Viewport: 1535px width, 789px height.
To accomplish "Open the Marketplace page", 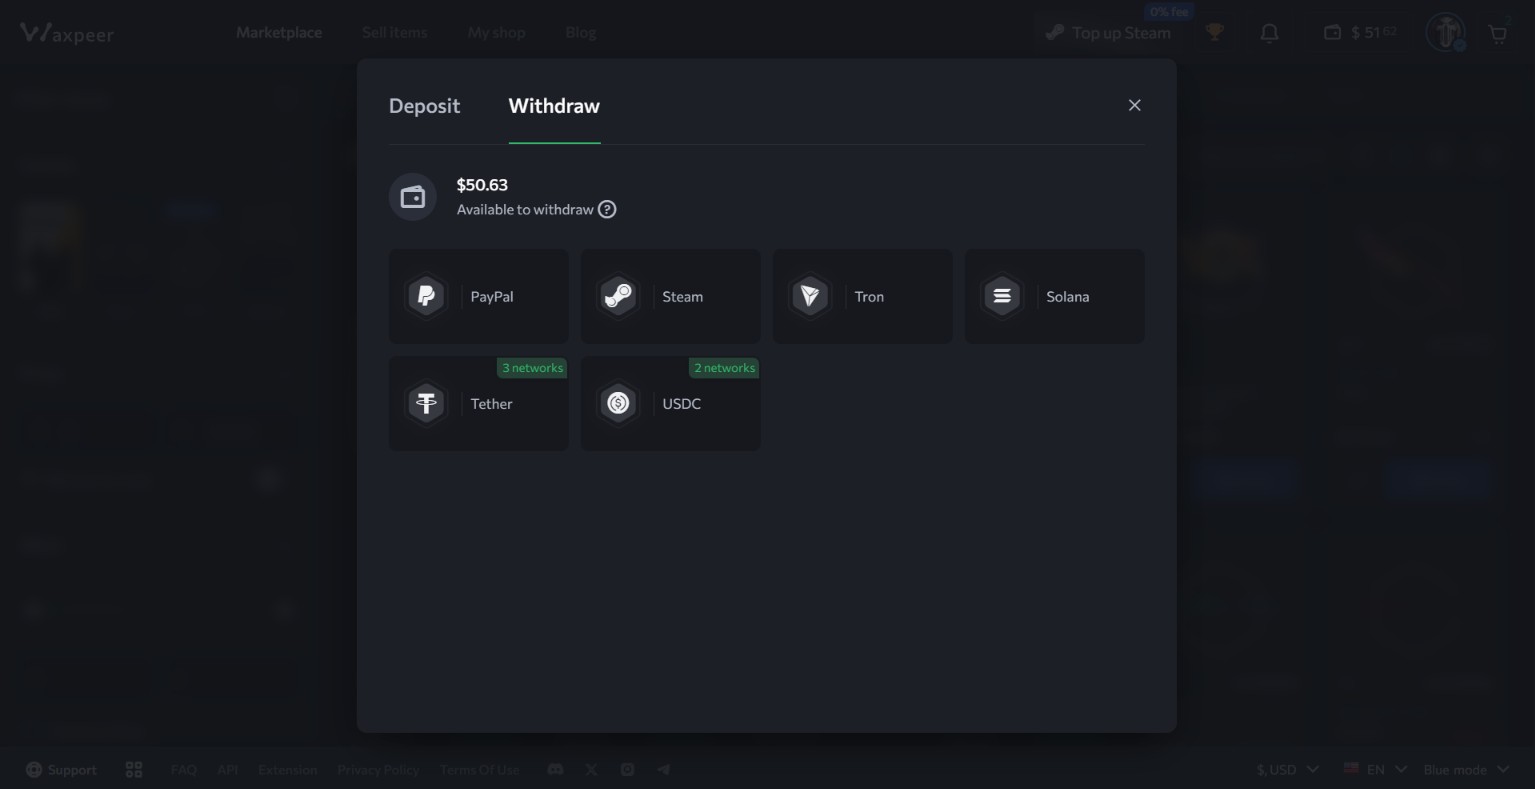I will point(279,32).
